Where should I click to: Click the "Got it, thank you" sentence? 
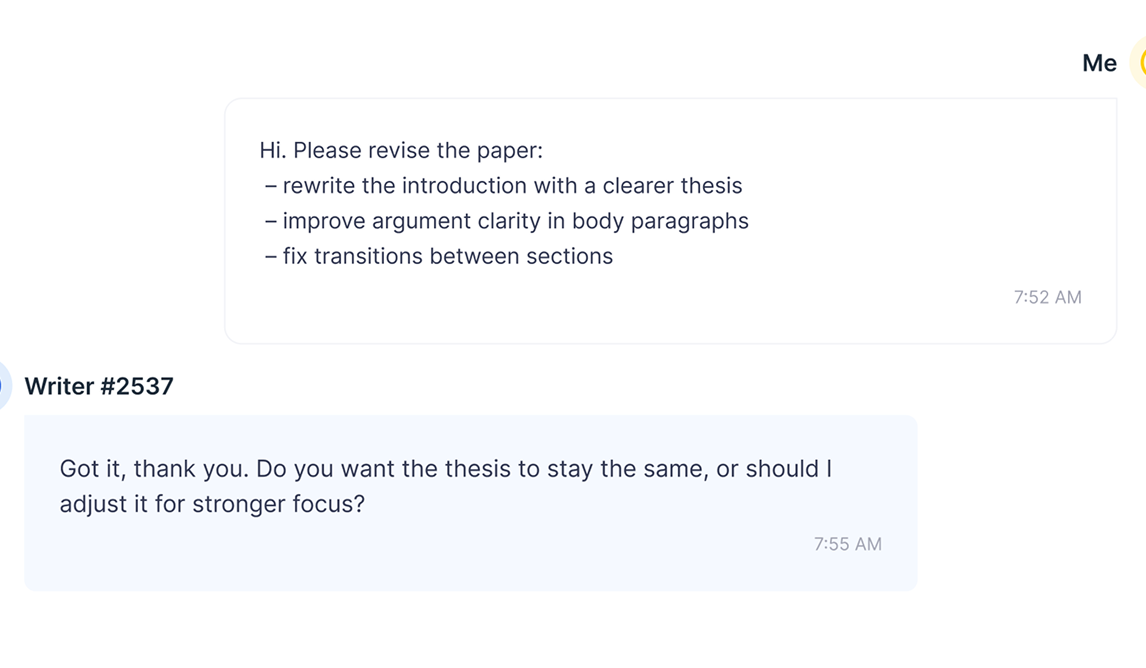click(x=154, y=468)
